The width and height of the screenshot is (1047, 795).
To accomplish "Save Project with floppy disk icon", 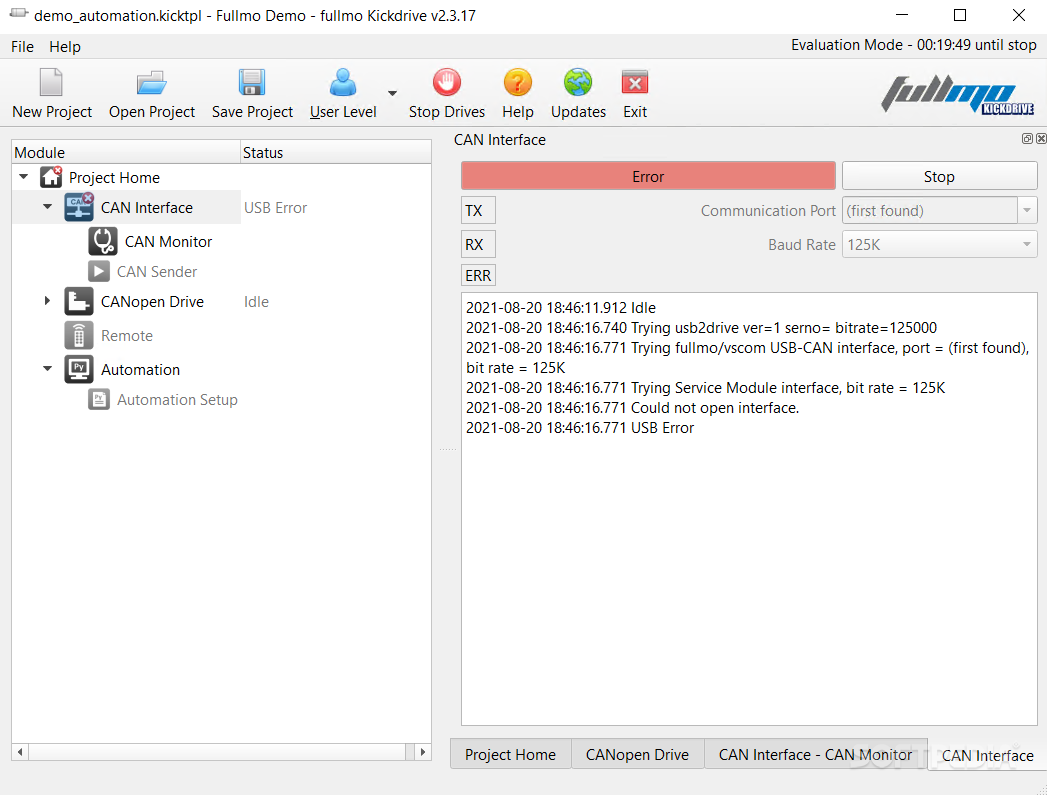I will click(252, 83).
